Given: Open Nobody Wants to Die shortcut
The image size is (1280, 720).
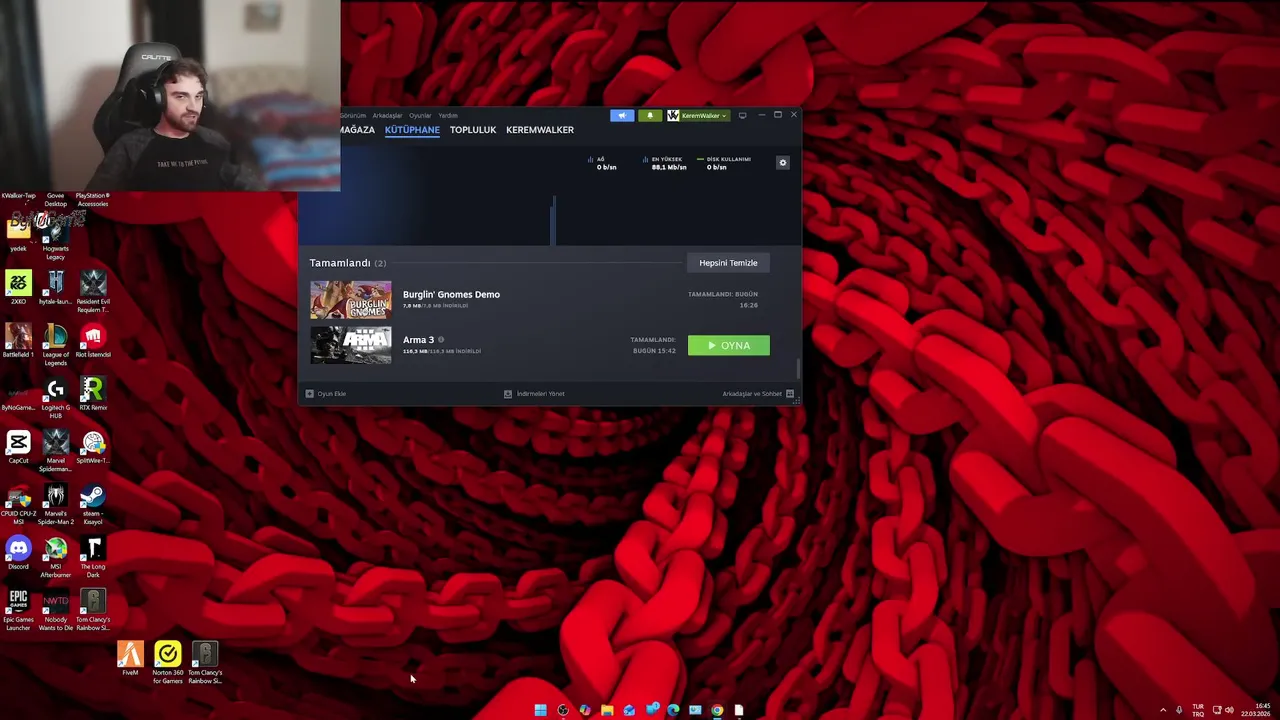Looking at the screenshot, I should pyautogui.click(x=56, y=610).
